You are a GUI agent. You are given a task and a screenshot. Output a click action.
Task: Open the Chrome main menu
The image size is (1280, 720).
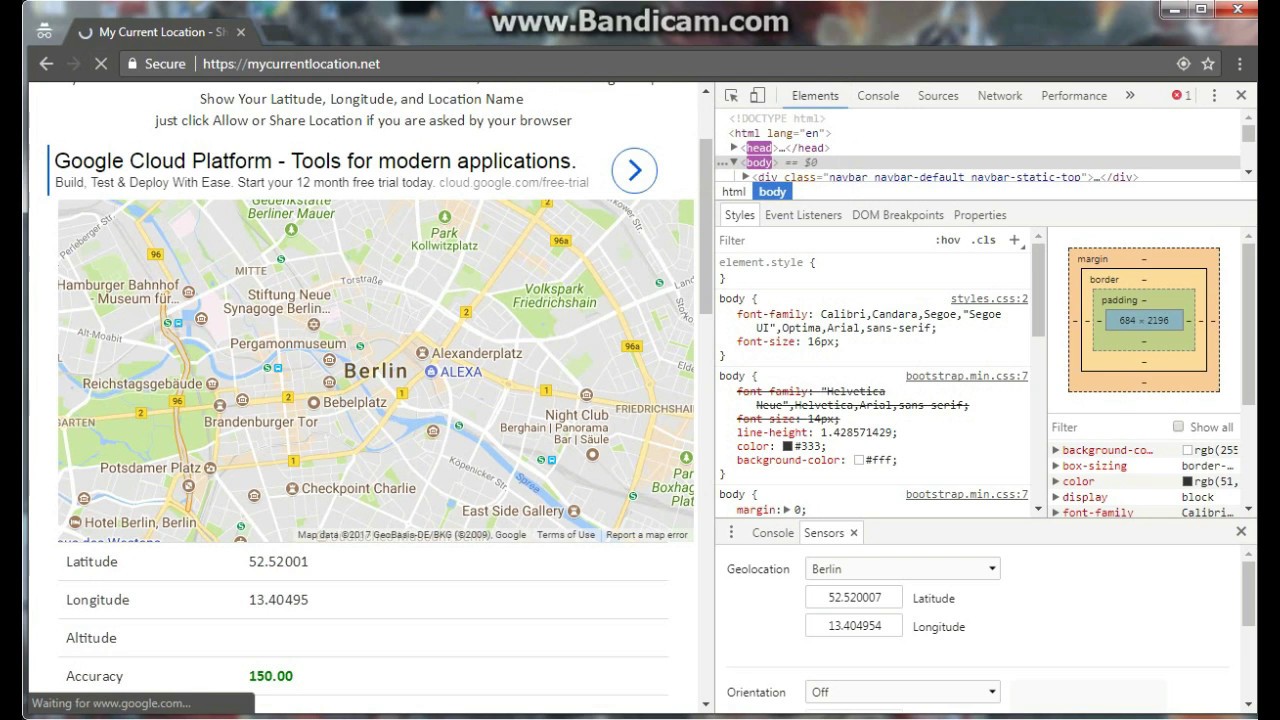click(1240, 63)
